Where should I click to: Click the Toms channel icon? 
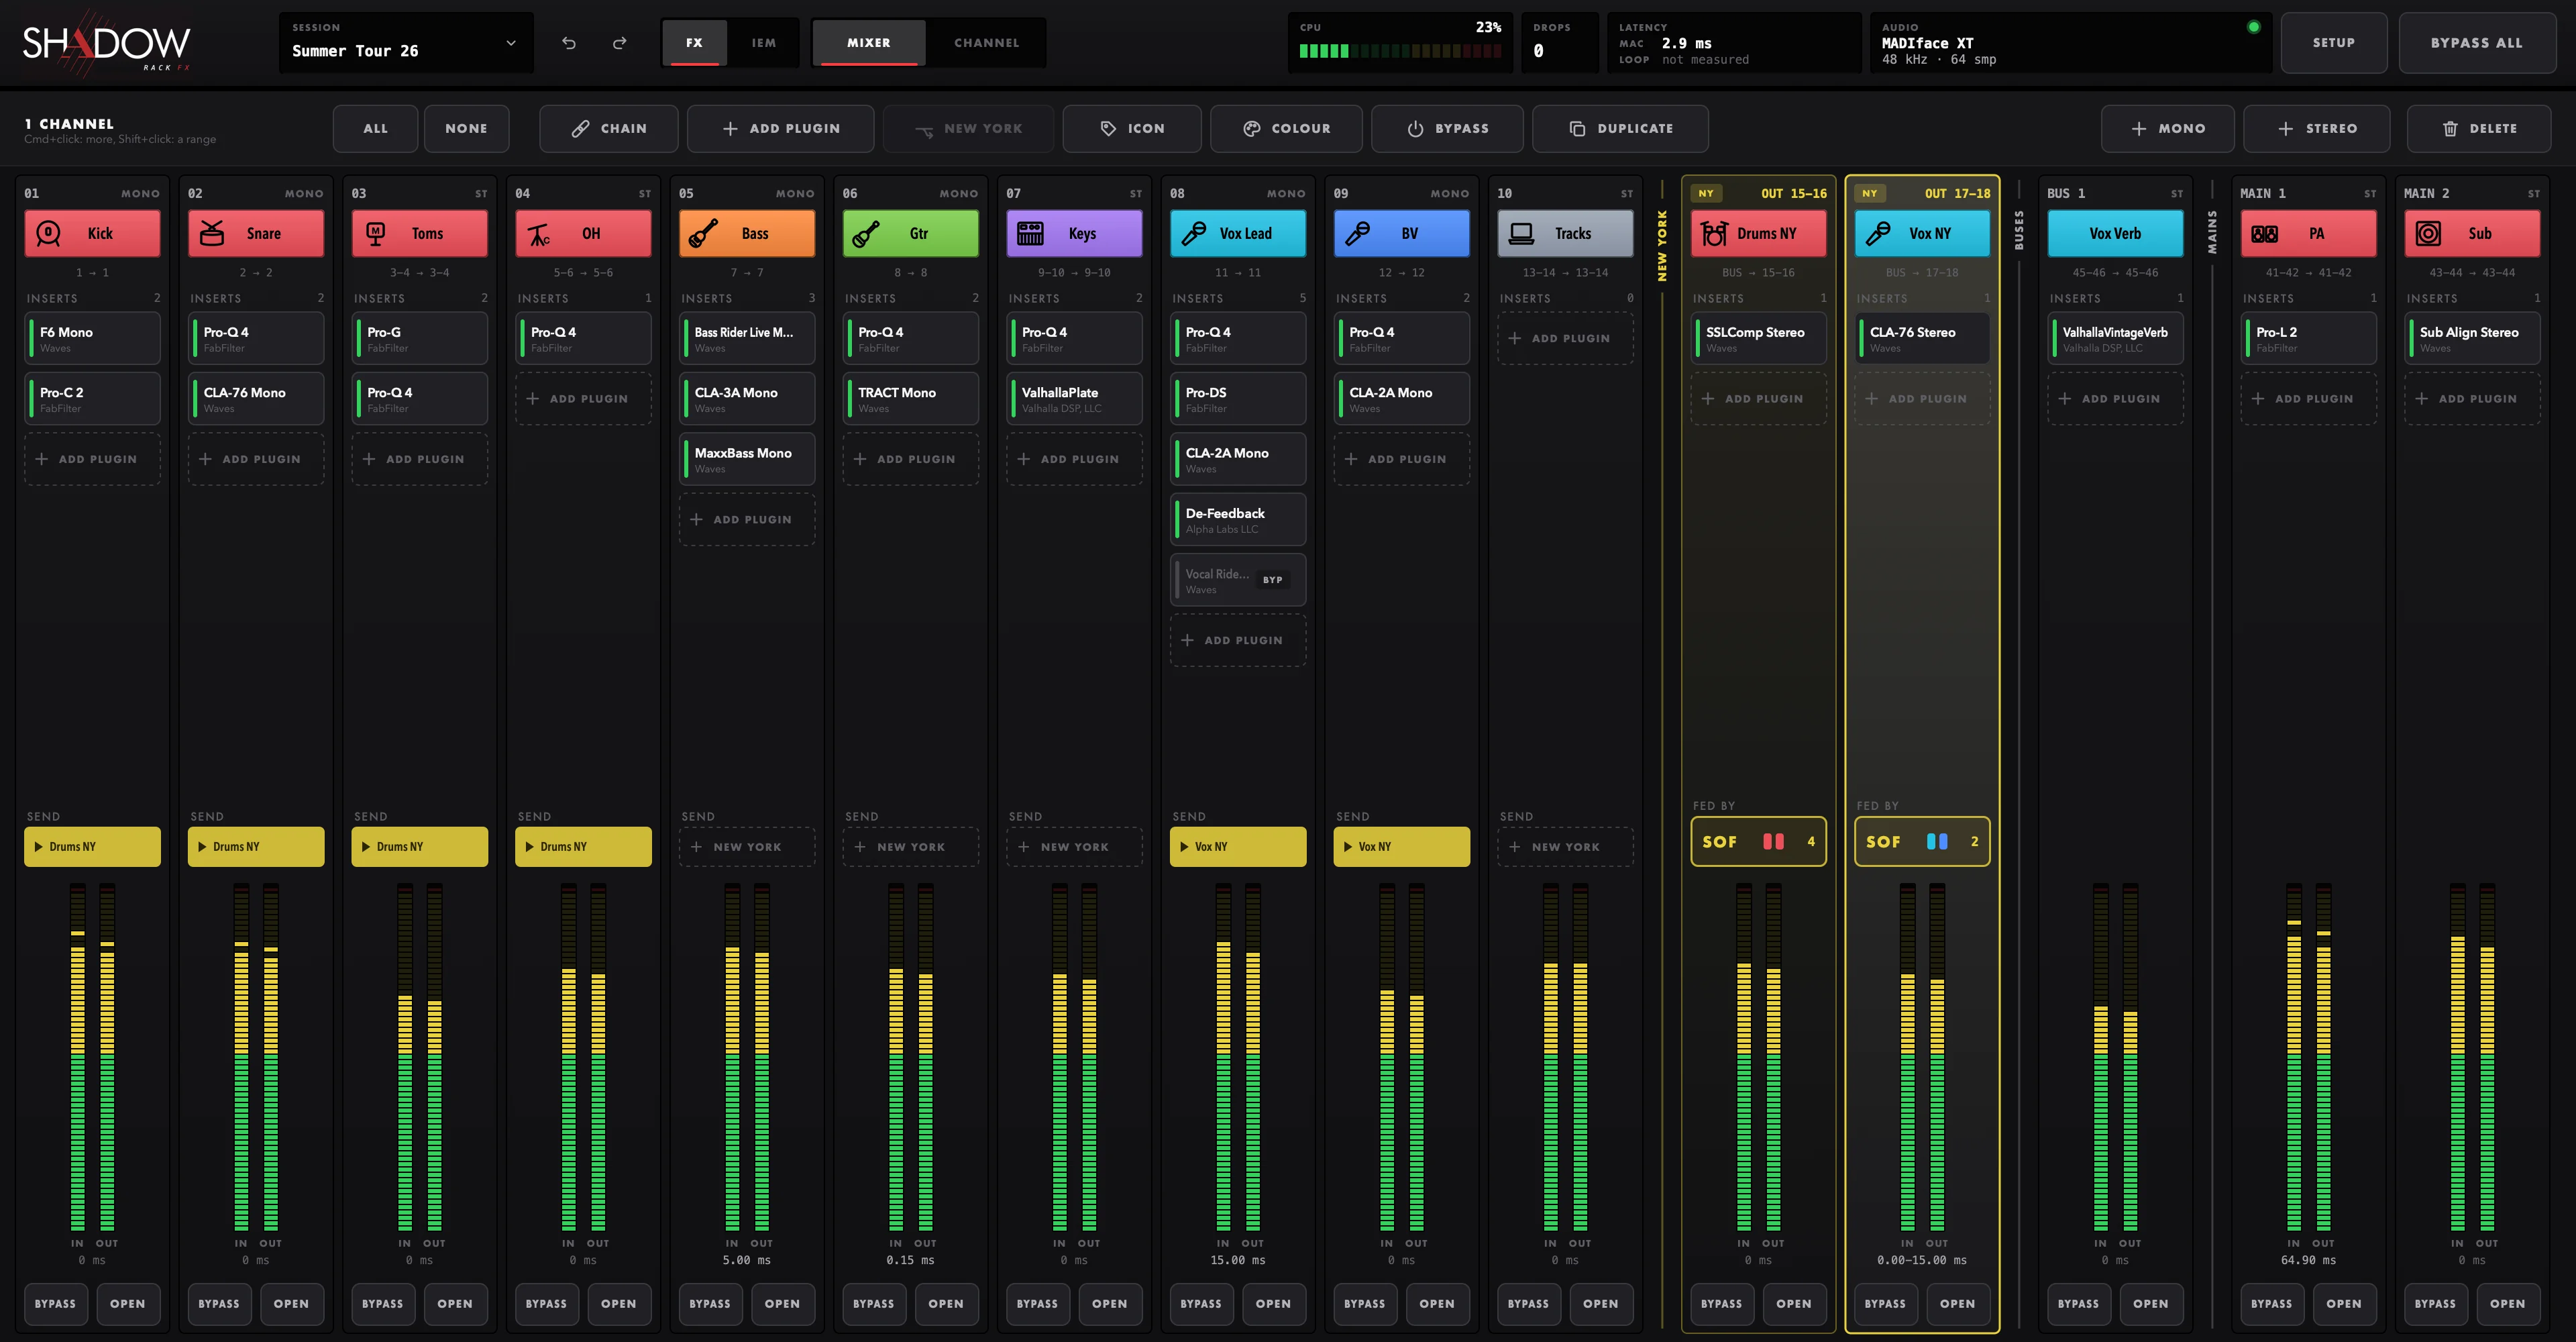376,233
